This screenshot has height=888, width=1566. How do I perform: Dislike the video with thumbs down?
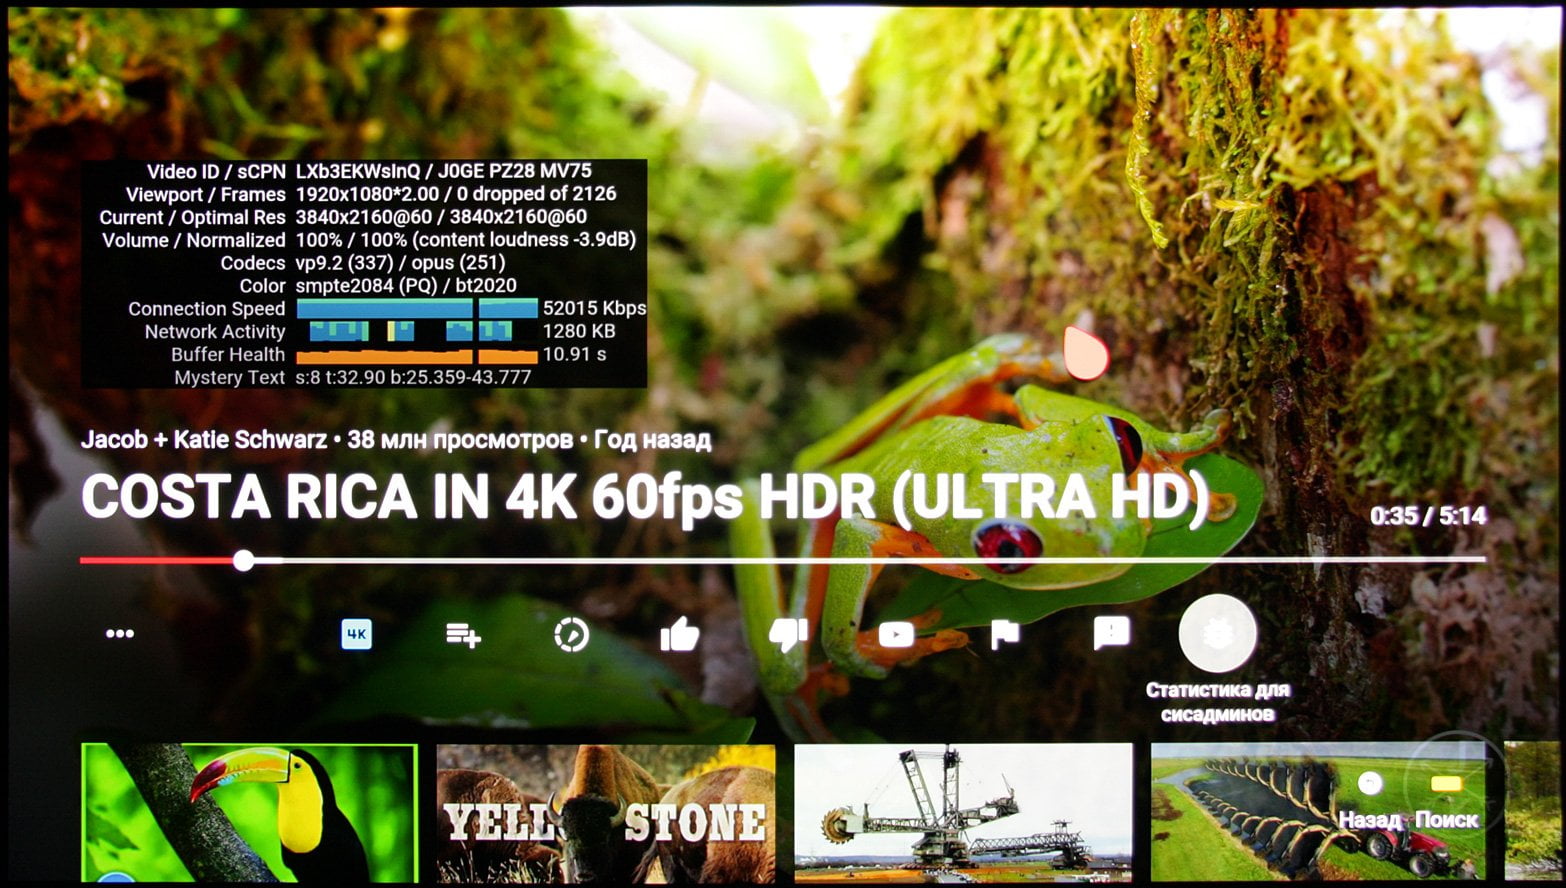pyautogui.click(x=788, y=634)
